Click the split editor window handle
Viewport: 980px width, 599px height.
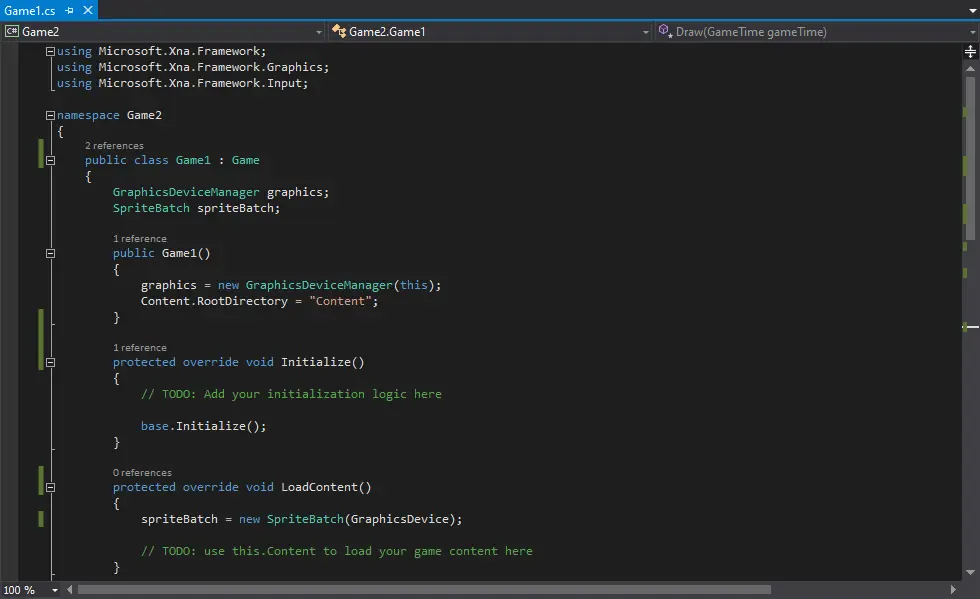pos(970,51)
